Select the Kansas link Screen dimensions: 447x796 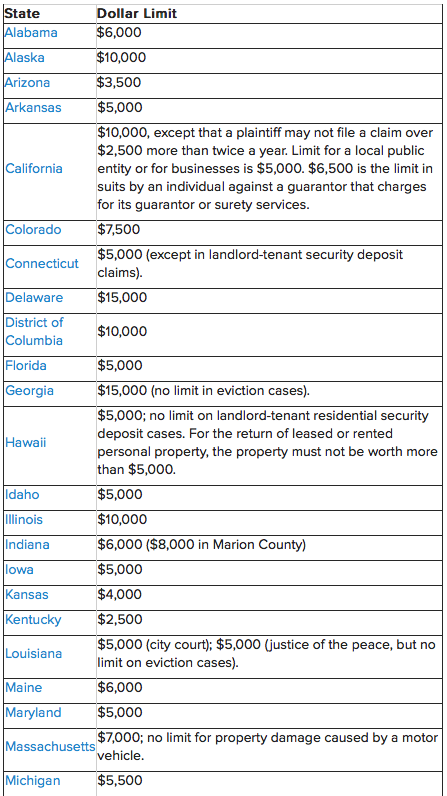click(27, 594)
